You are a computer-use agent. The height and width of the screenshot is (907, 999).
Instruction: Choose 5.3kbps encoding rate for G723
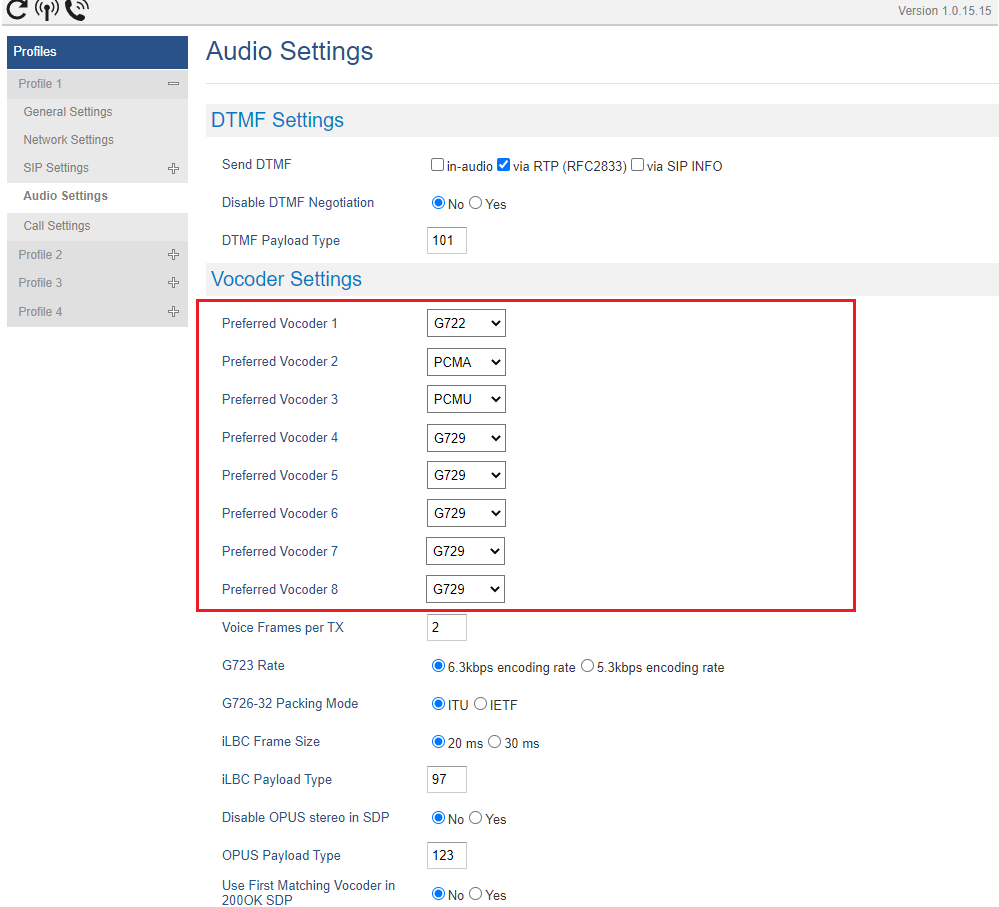click(587, 666)
